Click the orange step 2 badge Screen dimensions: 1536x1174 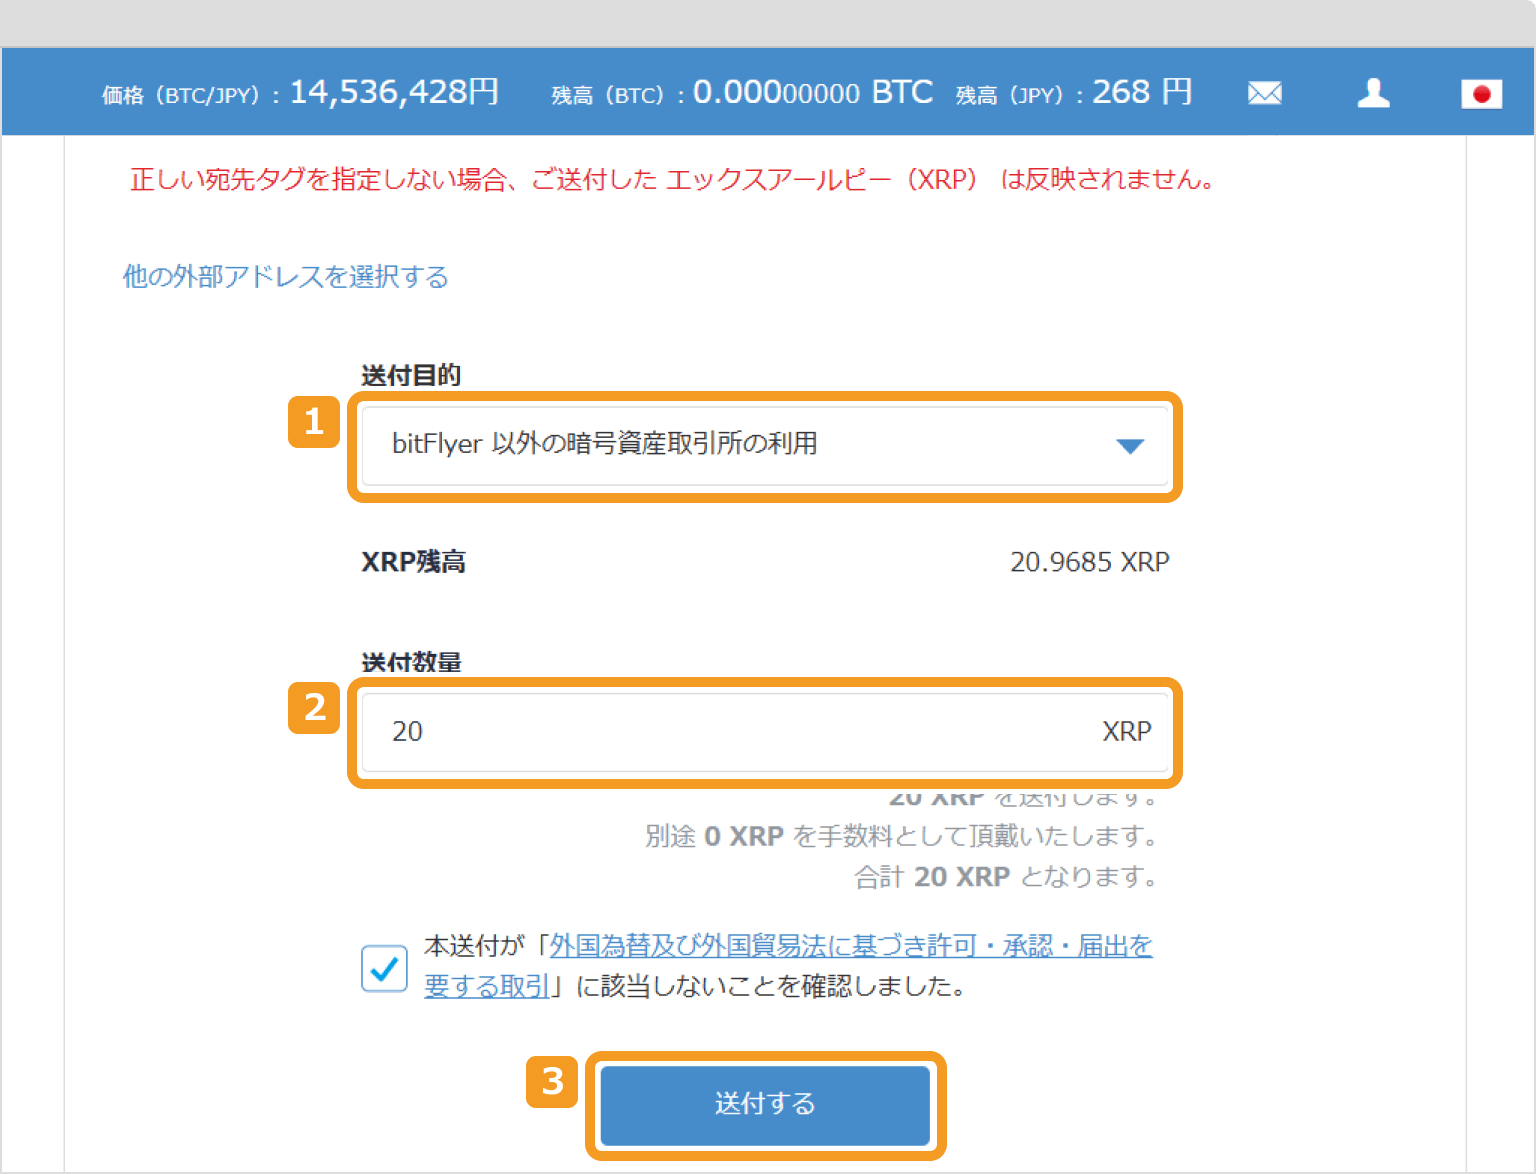coord(314,710)
